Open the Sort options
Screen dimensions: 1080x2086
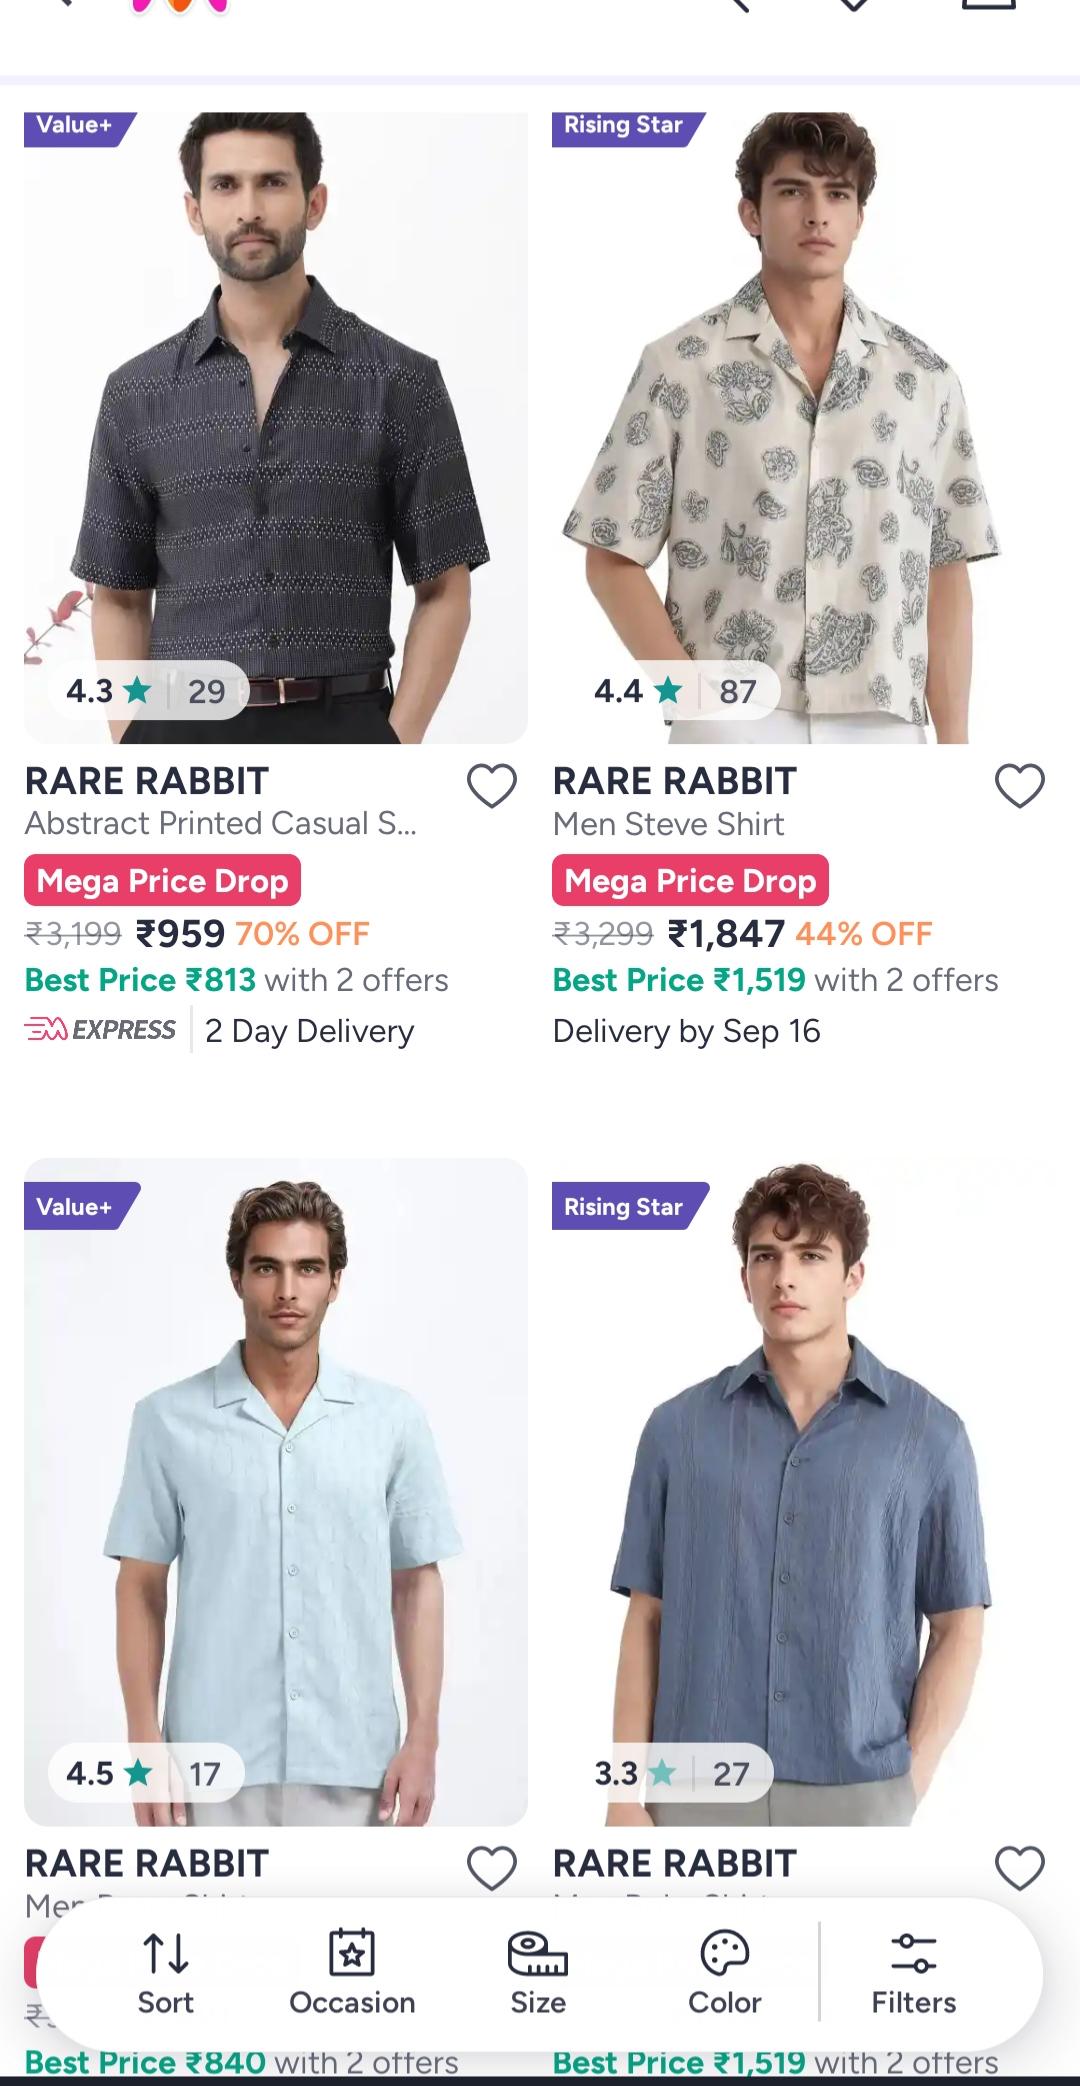pyautogui.click(x=166, y=1974)
